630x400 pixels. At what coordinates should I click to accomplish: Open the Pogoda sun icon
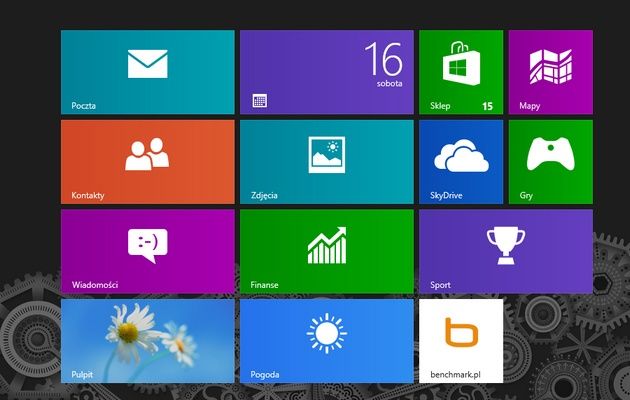(x=327, y=333)
